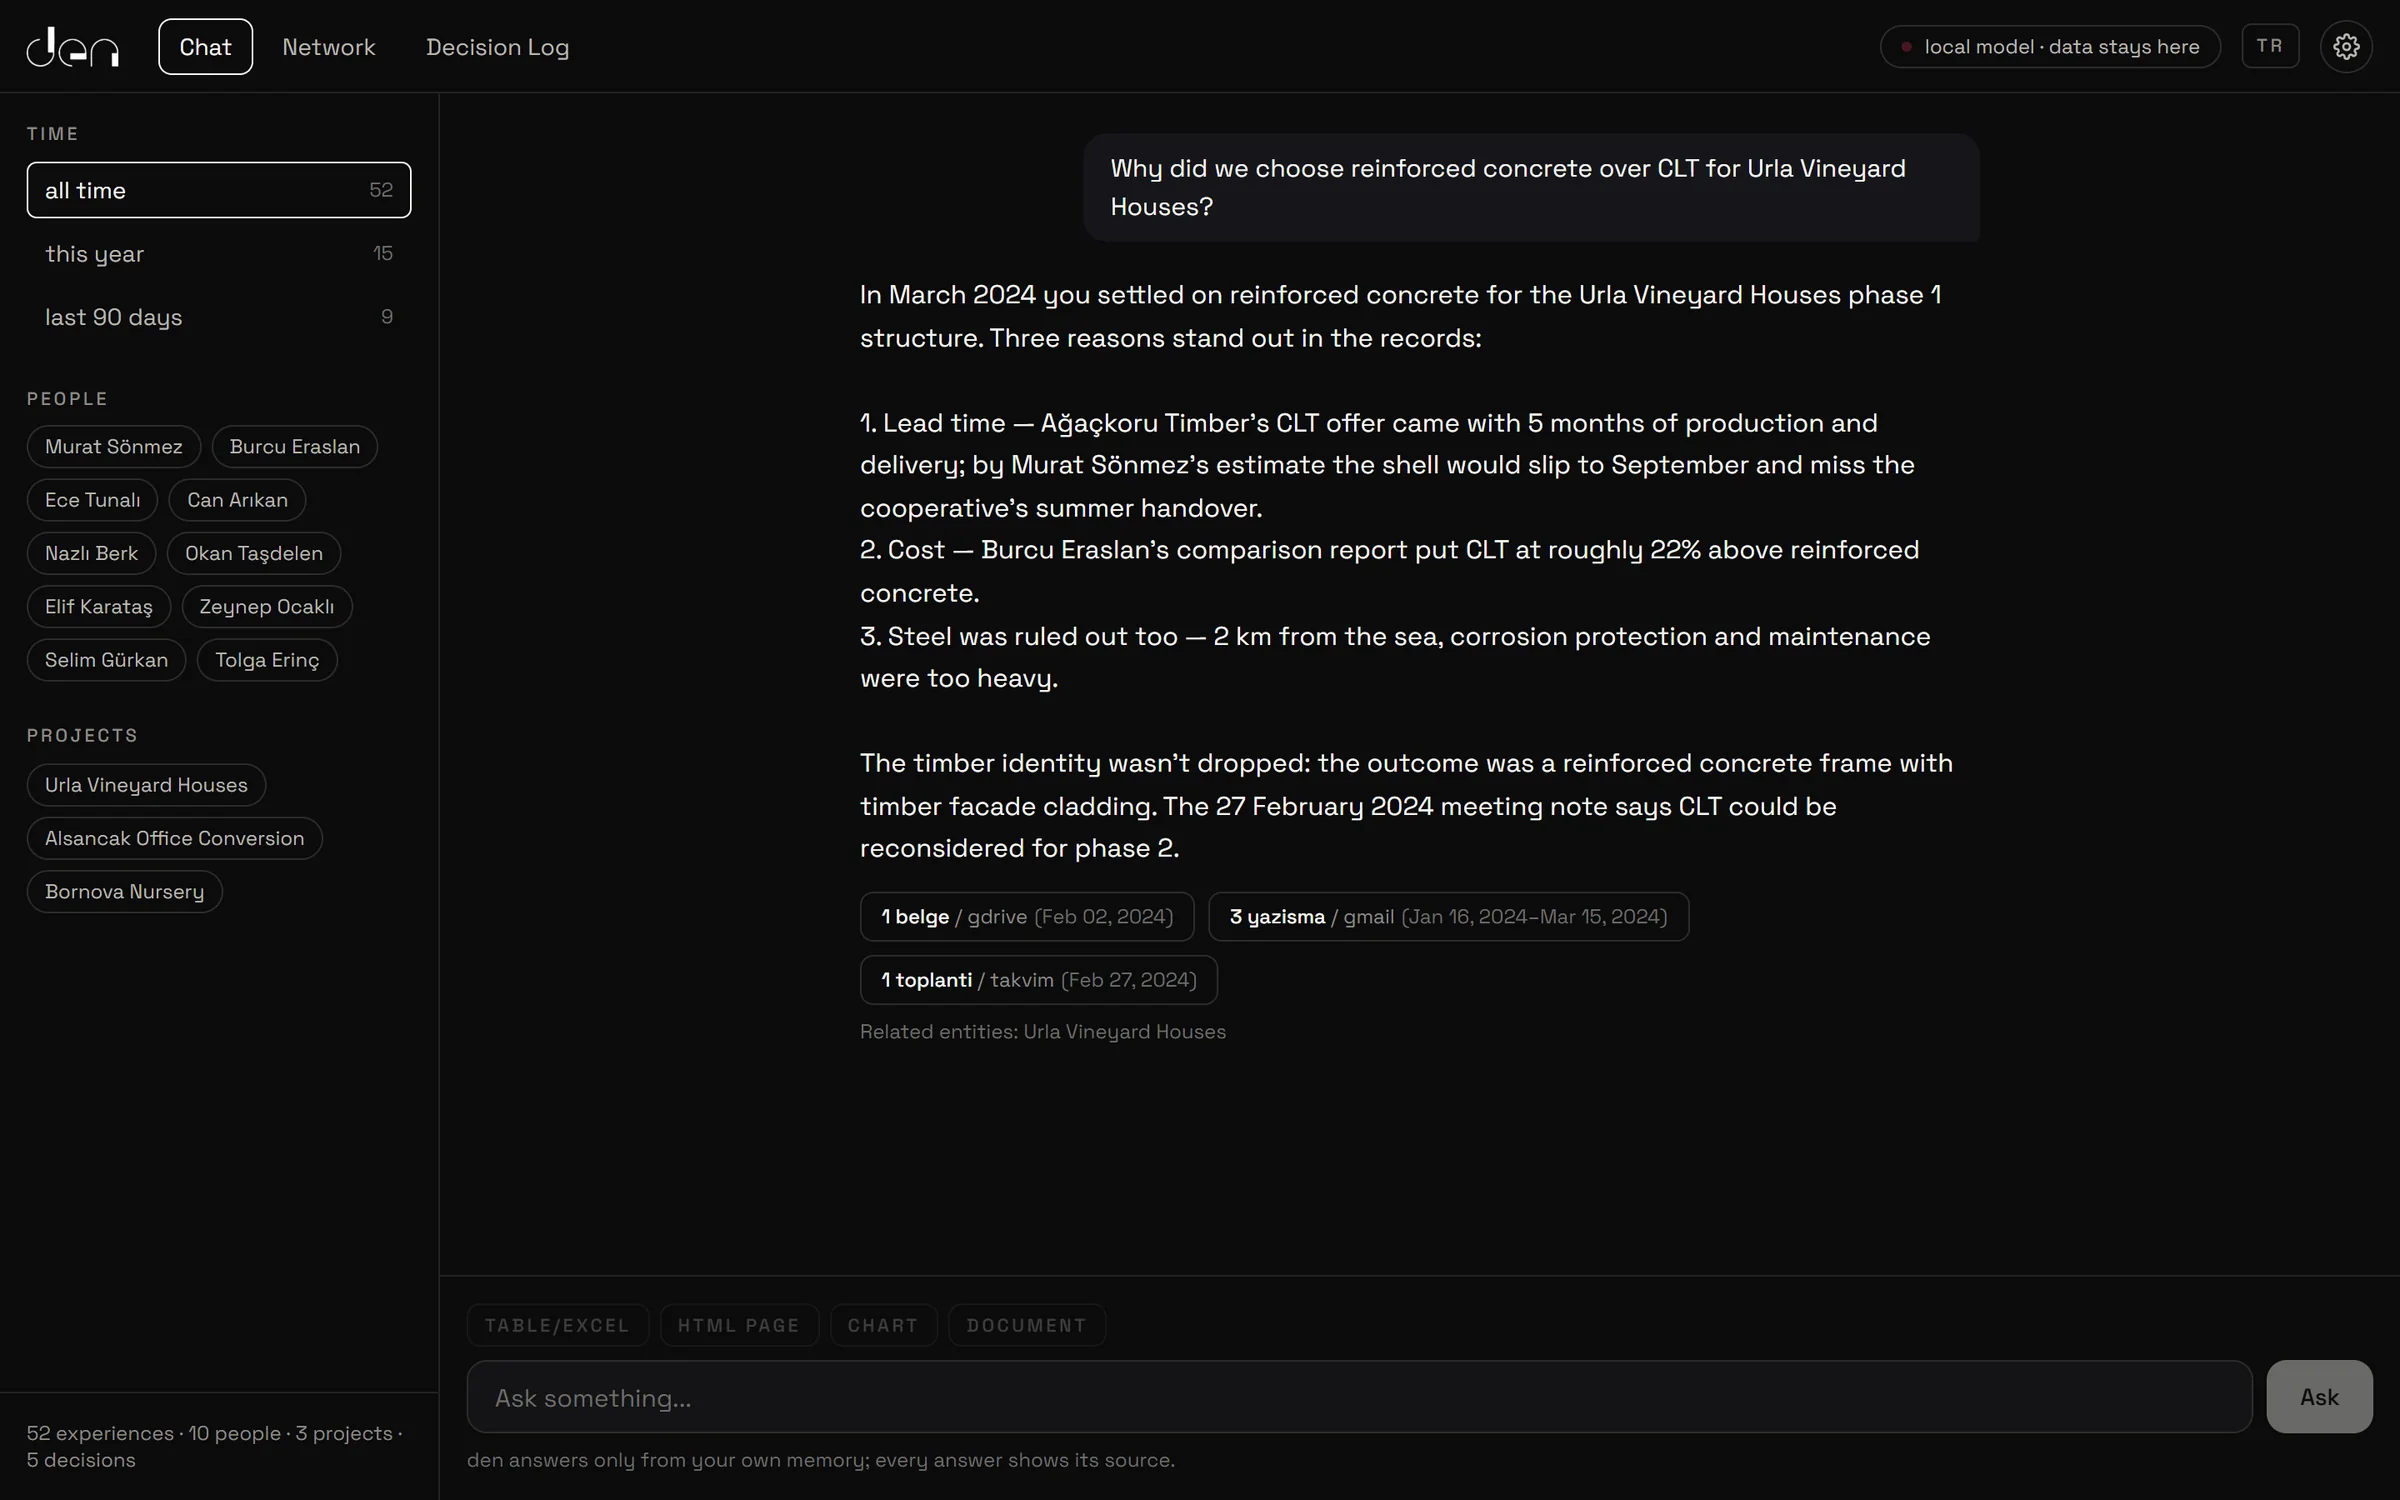The width and height of the screenshot is (2400, 1500).
Task: Click the answer's Cost reason line
Action: pos(1389,571)
